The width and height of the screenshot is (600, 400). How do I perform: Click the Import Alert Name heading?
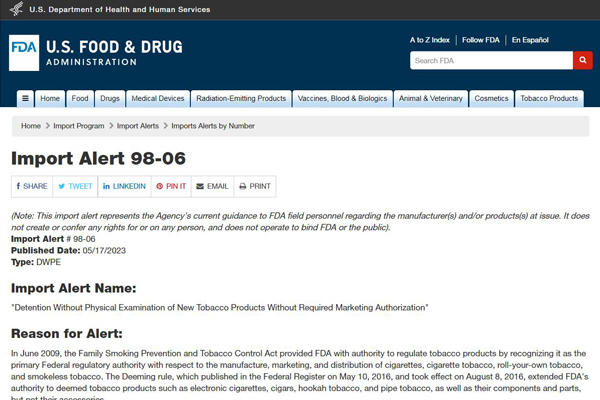[73, 288]
